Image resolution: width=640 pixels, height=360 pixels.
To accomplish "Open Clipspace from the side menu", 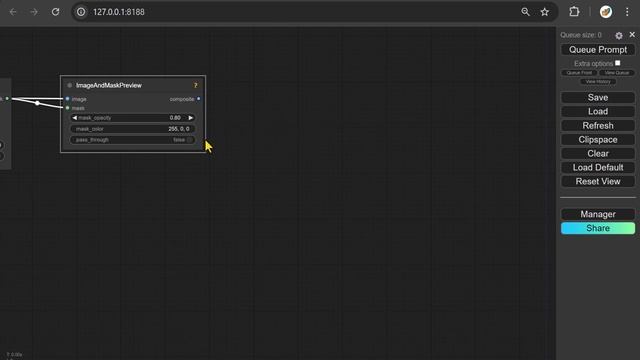I will click(x=598, y=140).
